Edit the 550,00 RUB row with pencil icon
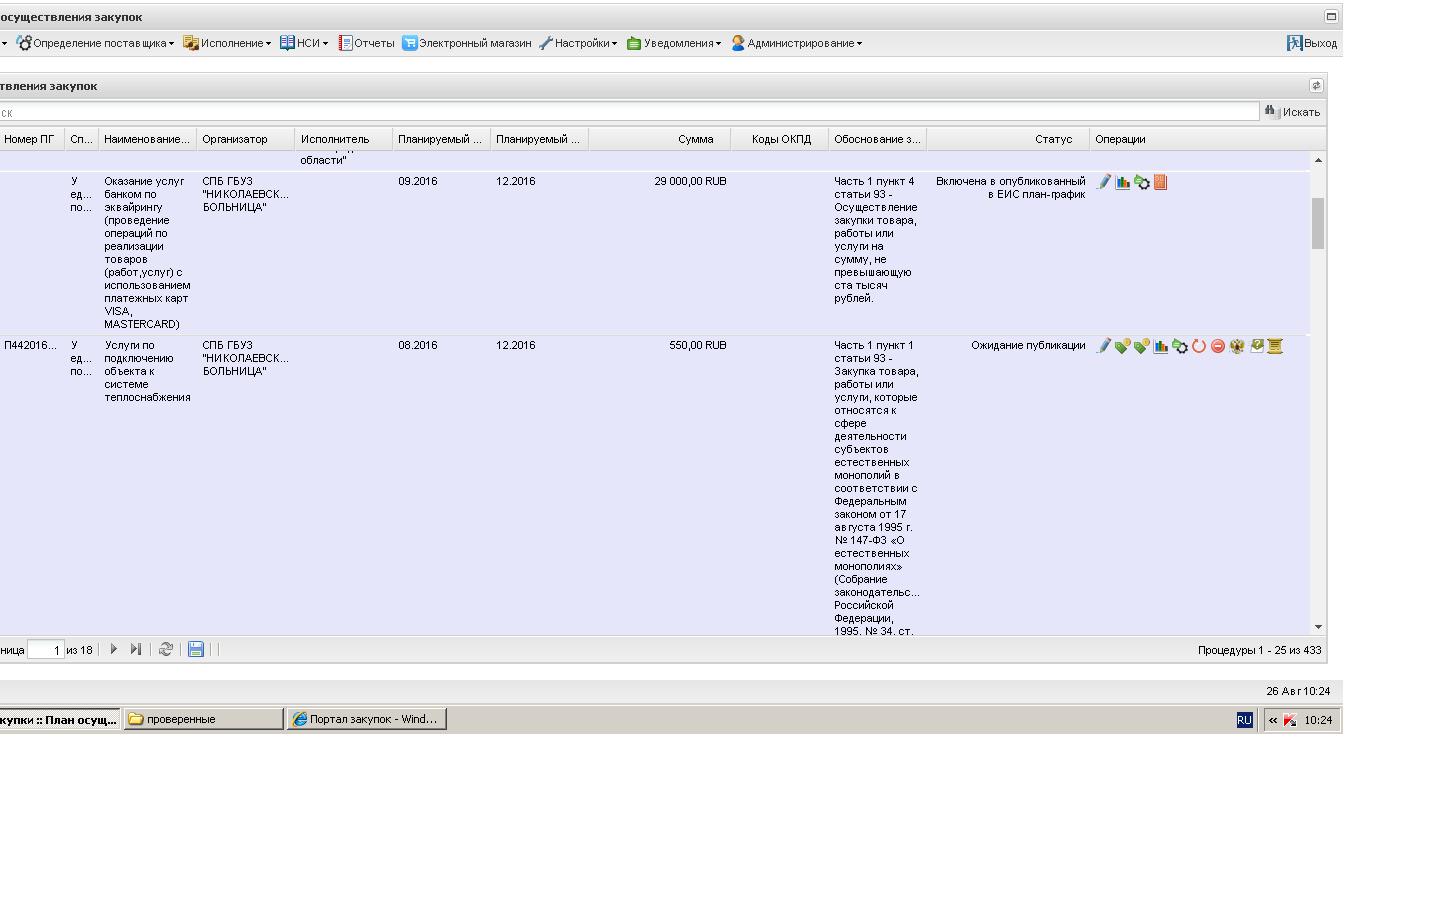1440x900 pixels. [x=1104, y=346]
